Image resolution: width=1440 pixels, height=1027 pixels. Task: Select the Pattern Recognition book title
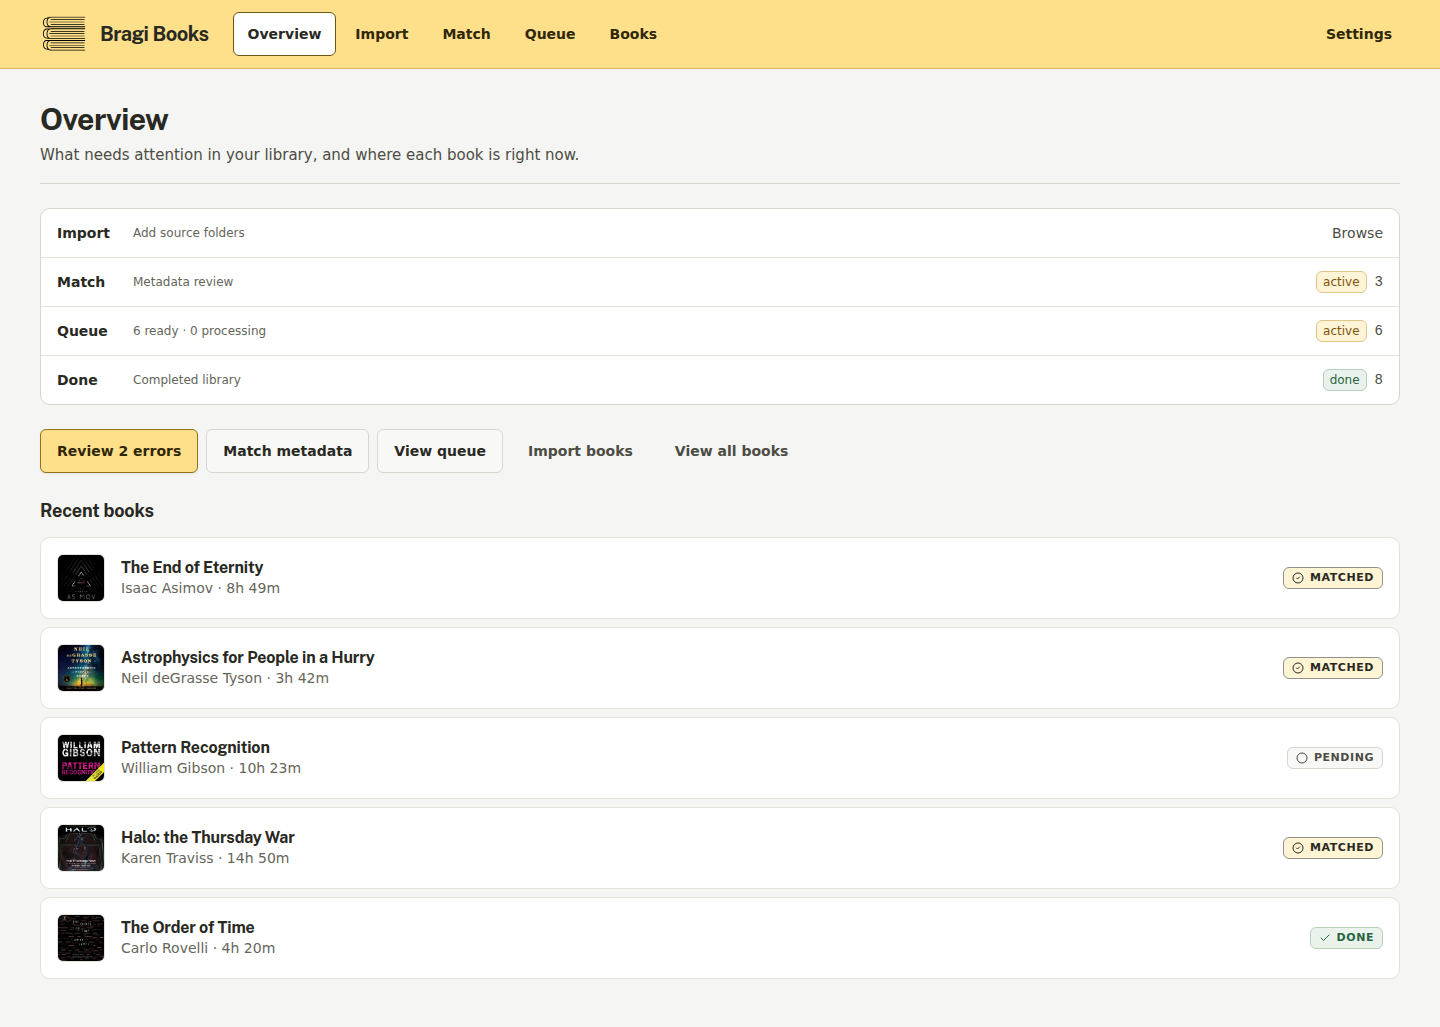click(x=195, y=747)
